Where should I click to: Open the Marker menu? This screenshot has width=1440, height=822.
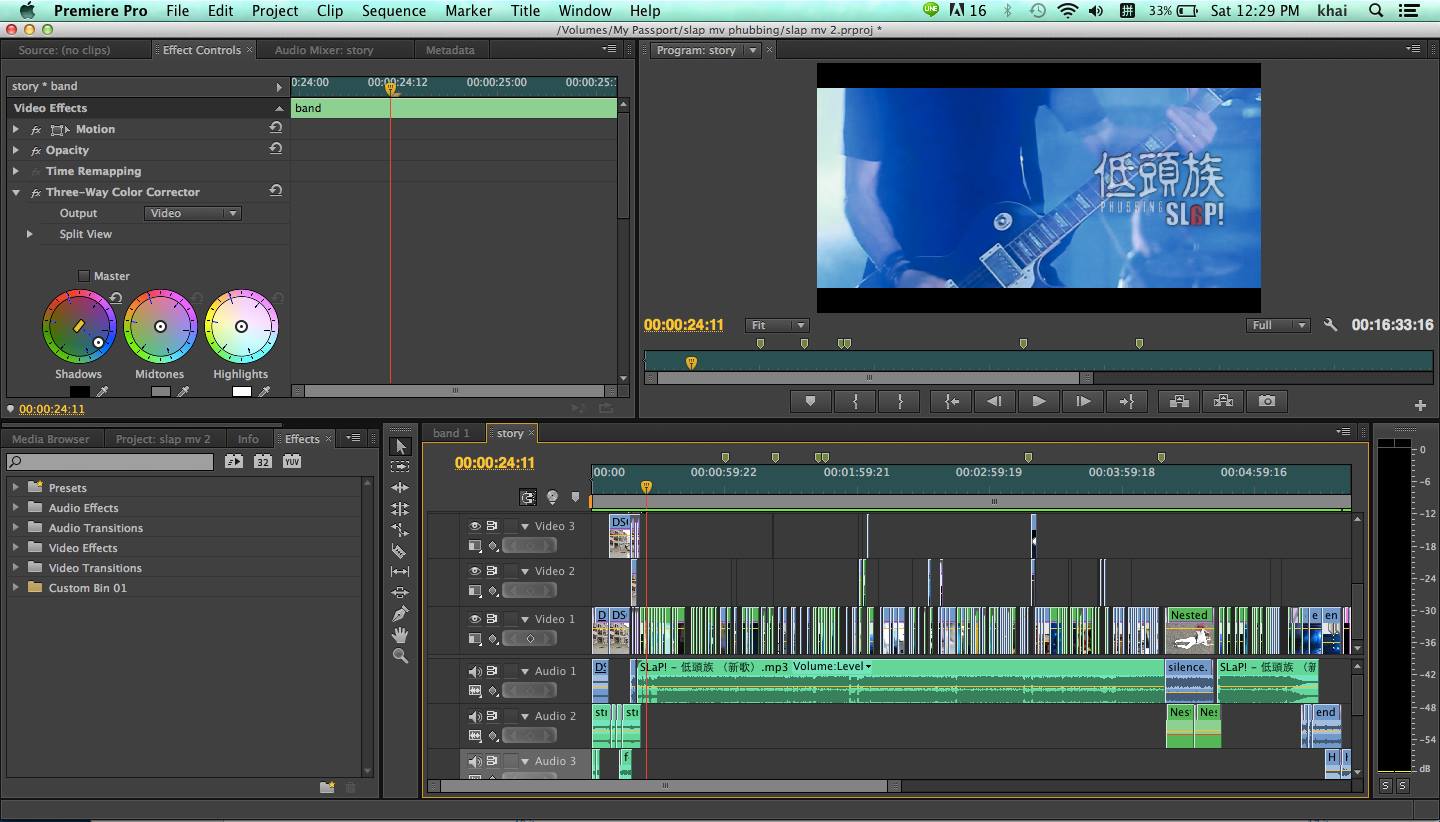click(468, 10)
